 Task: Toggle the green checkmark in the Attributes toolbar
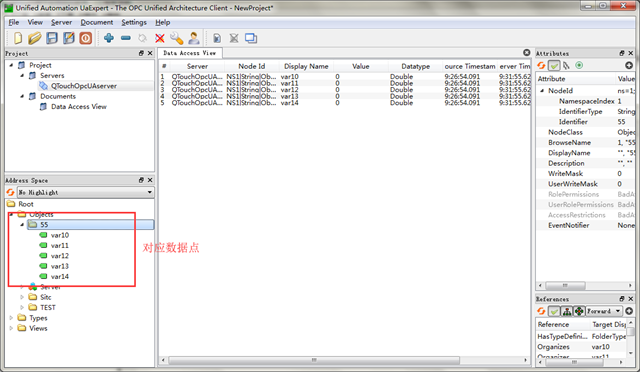(554, 65)
